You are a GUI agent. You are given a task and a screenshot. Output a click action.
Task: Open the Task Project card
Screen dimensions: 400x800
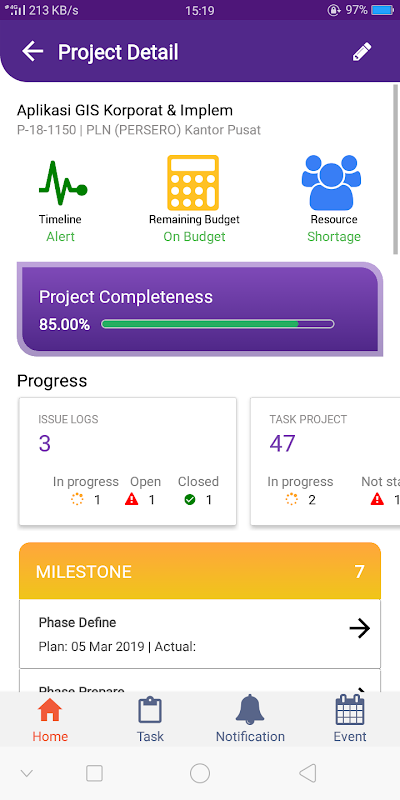[325, 461]
